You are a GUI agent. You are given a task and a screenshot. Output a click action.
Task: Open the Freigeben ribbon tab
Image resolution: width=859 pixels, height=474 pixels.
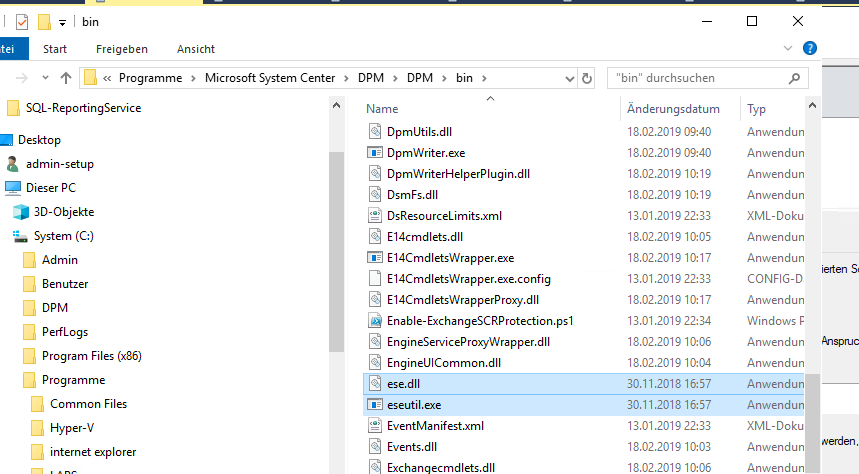122,49
